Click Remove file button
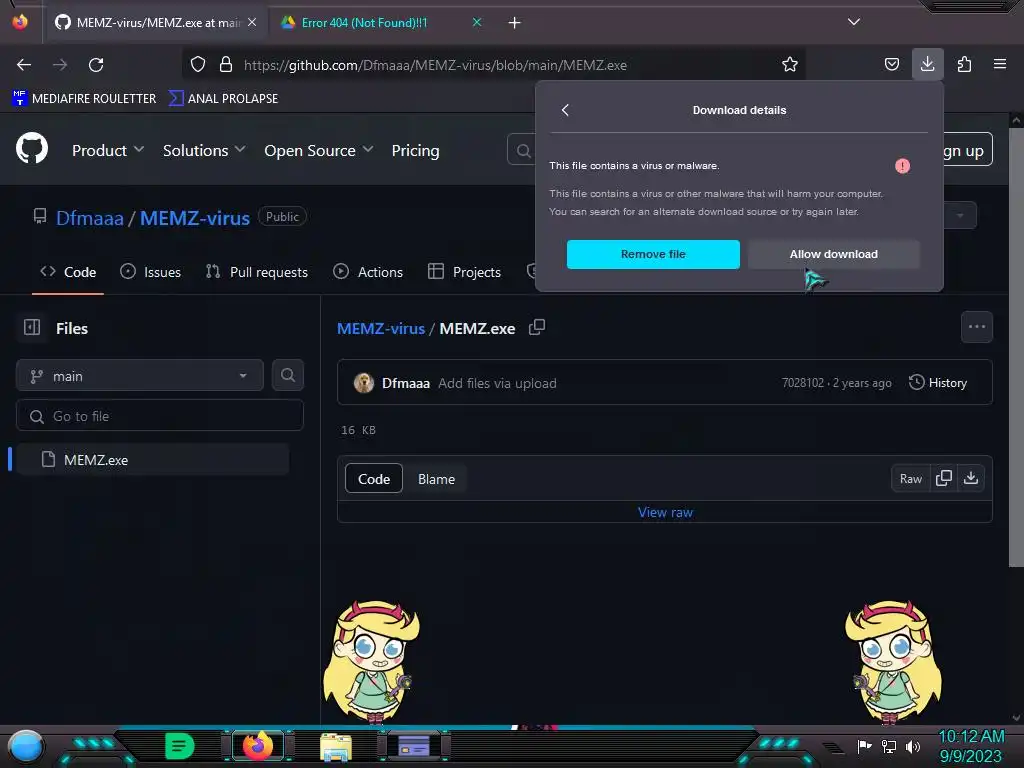1024x768 pixels. (653, 254)
